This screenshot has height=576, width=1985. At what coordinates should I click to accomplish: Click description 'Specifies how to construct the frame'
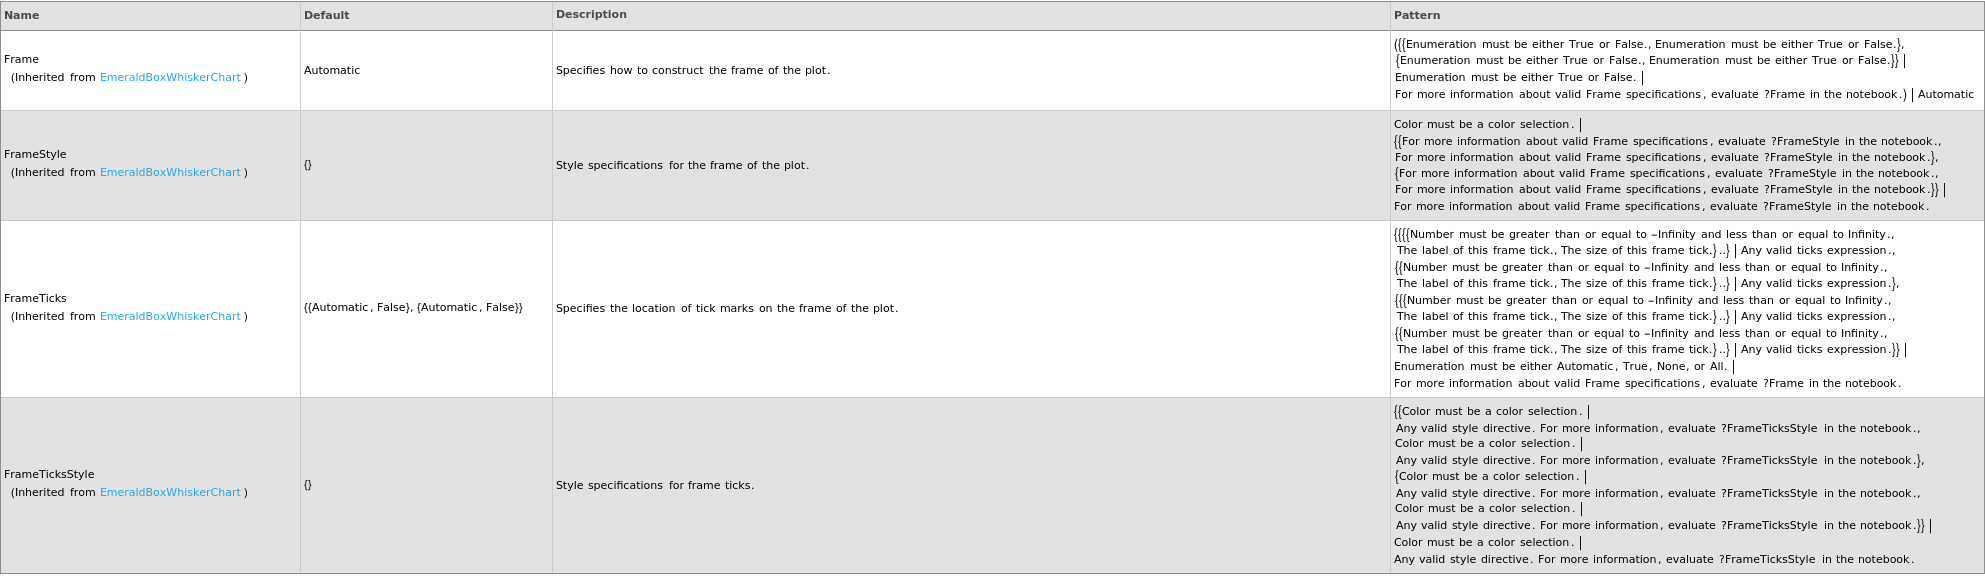[x=693, y=71]
